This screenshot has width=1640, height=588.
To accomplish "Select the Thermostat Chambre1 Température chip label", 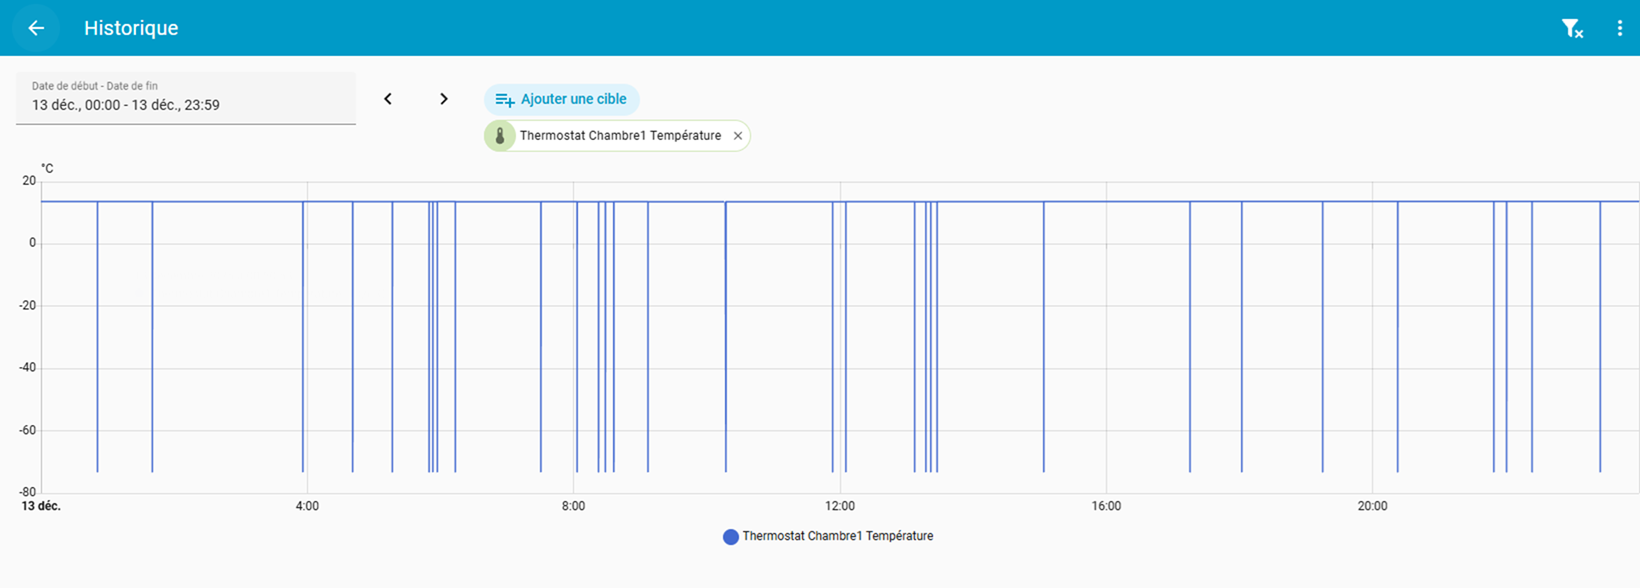I will click(620, 136).
